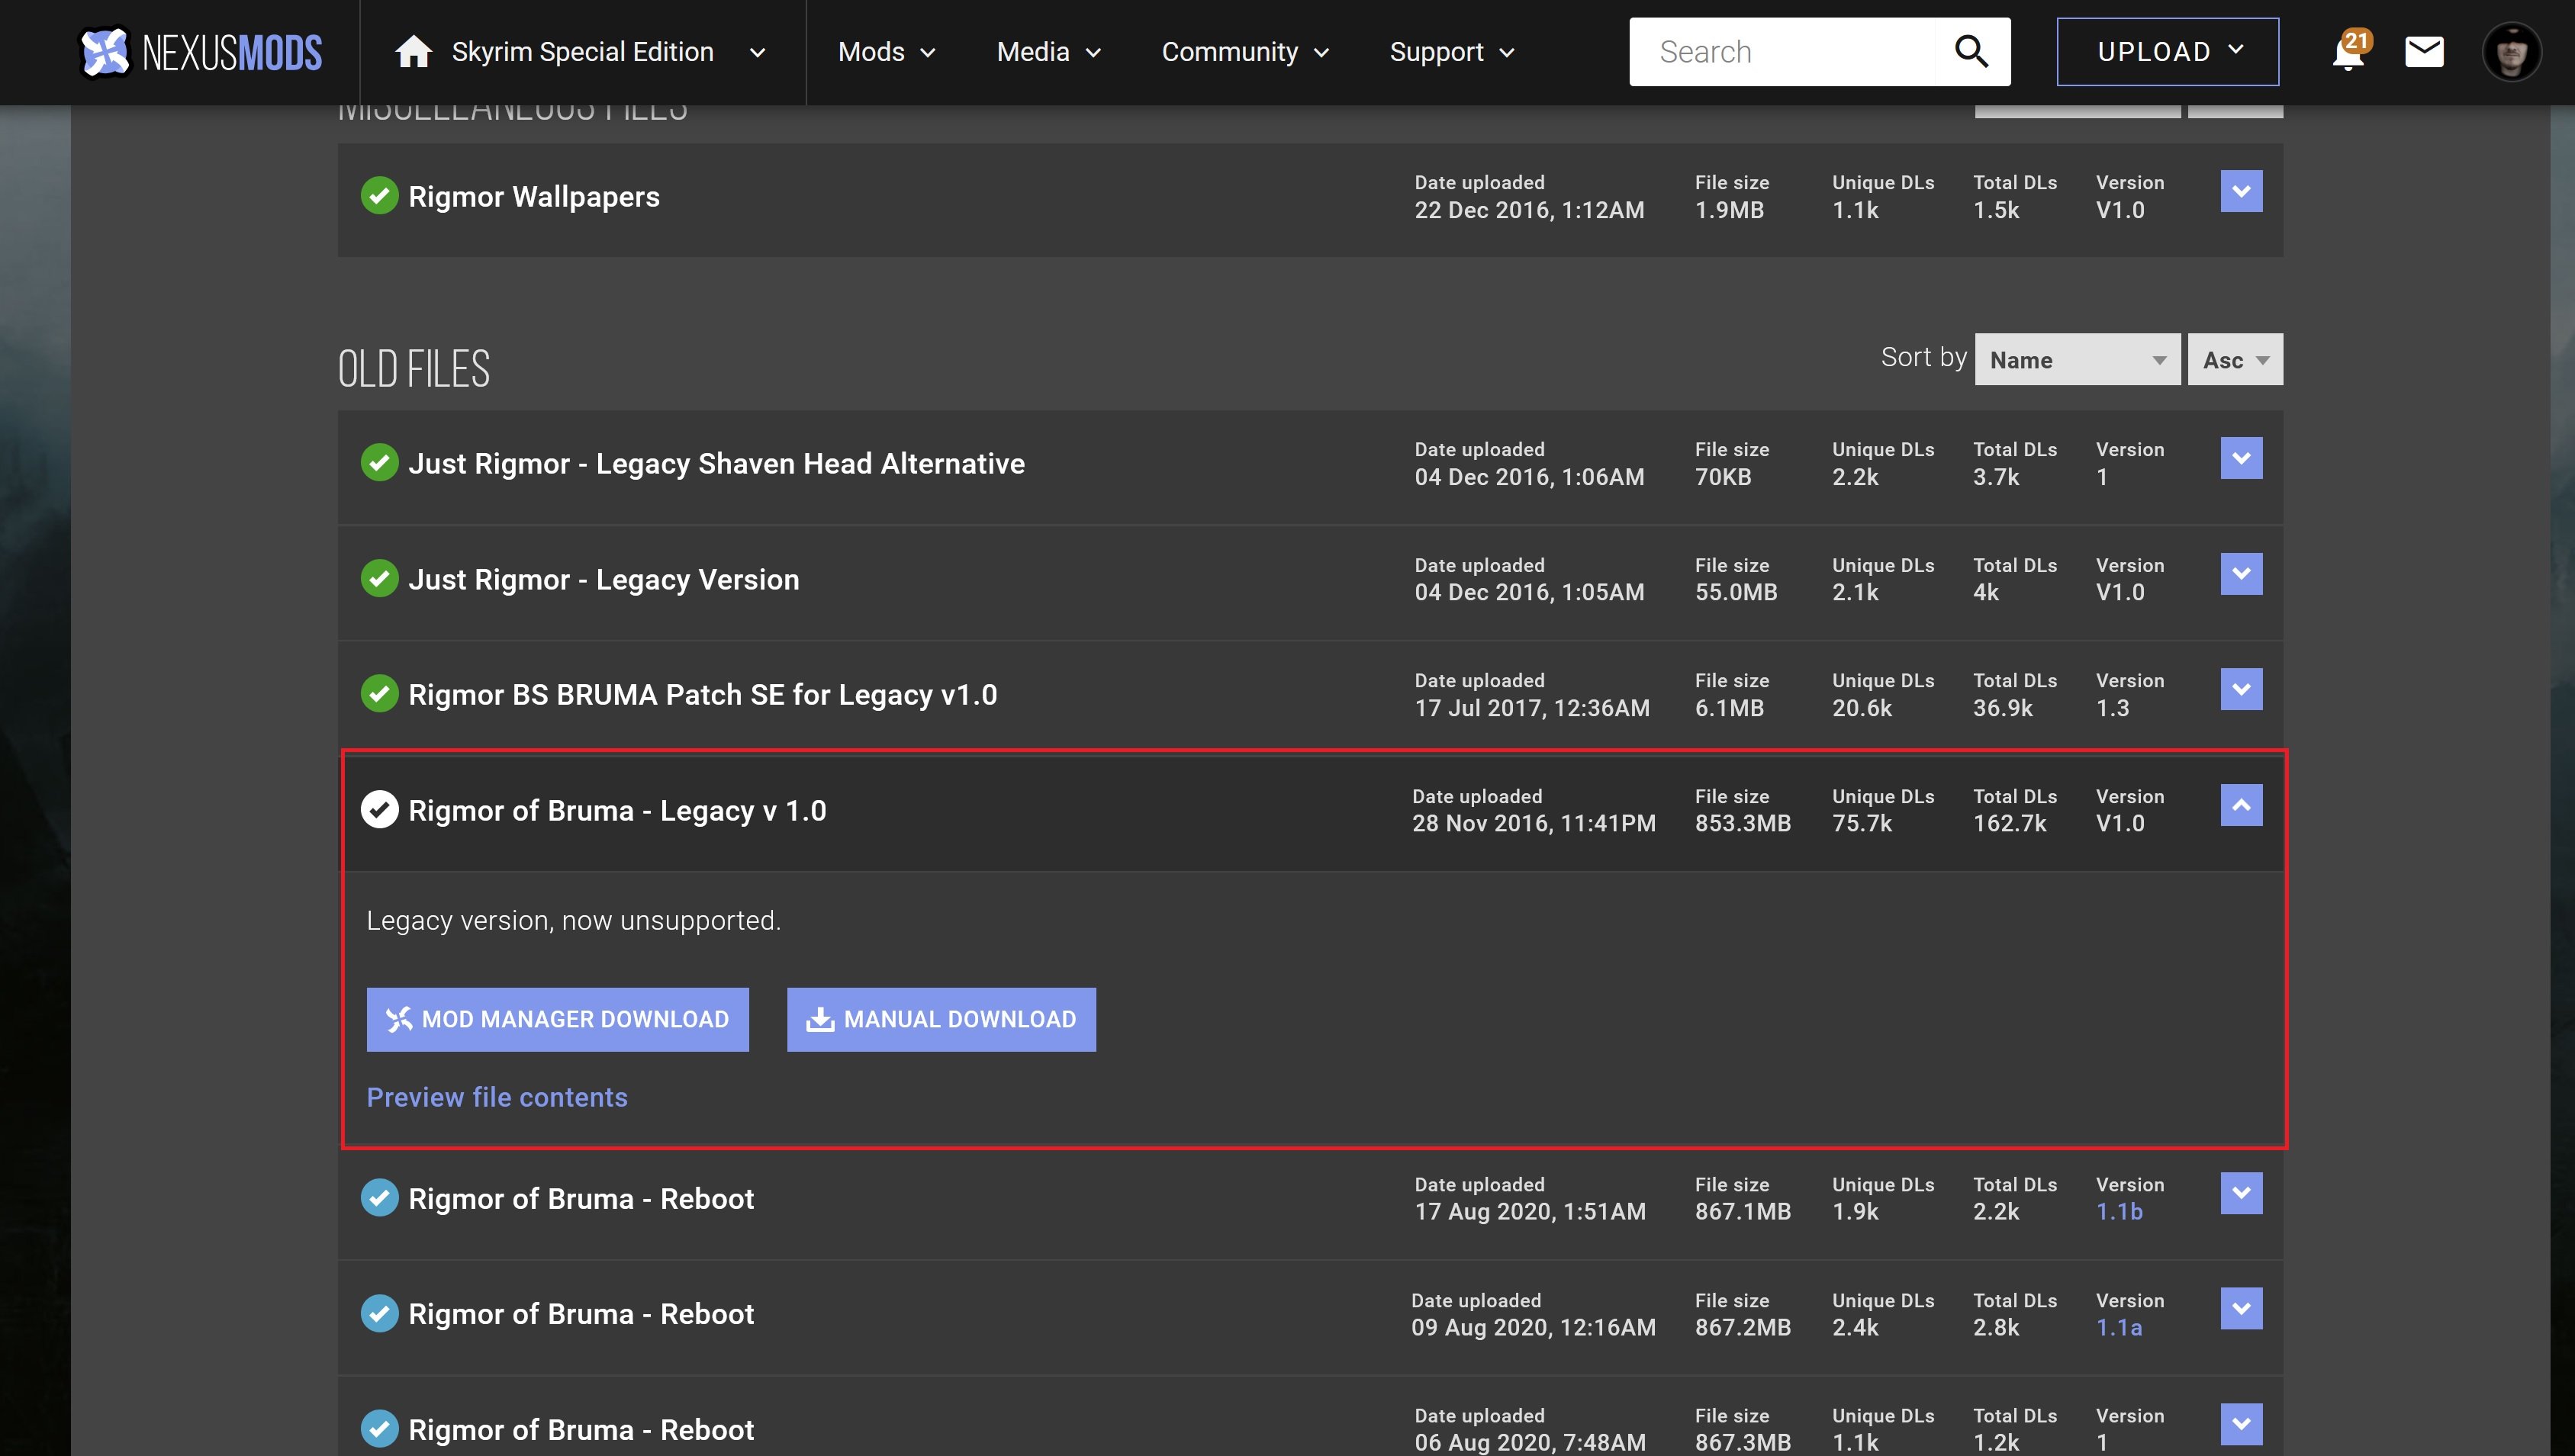Click the Mod Manager Download button

557,1019
